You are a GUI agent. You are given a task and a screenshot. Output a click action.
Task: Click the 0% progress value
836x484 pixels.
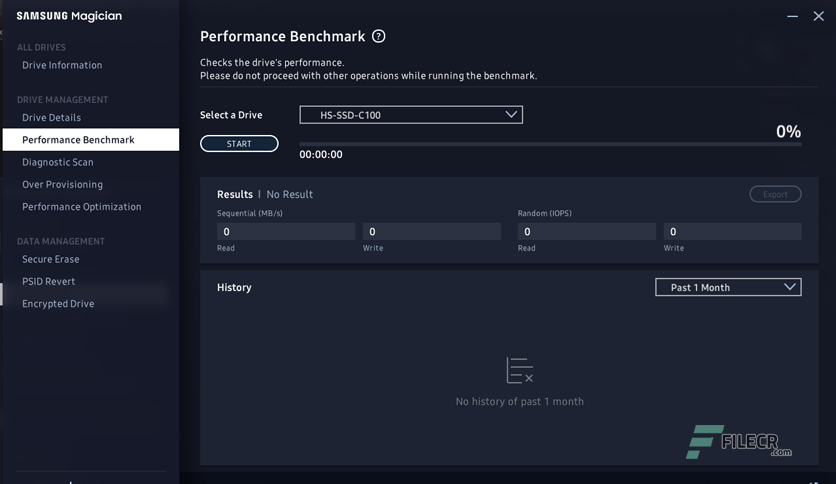tap(789, 132)
